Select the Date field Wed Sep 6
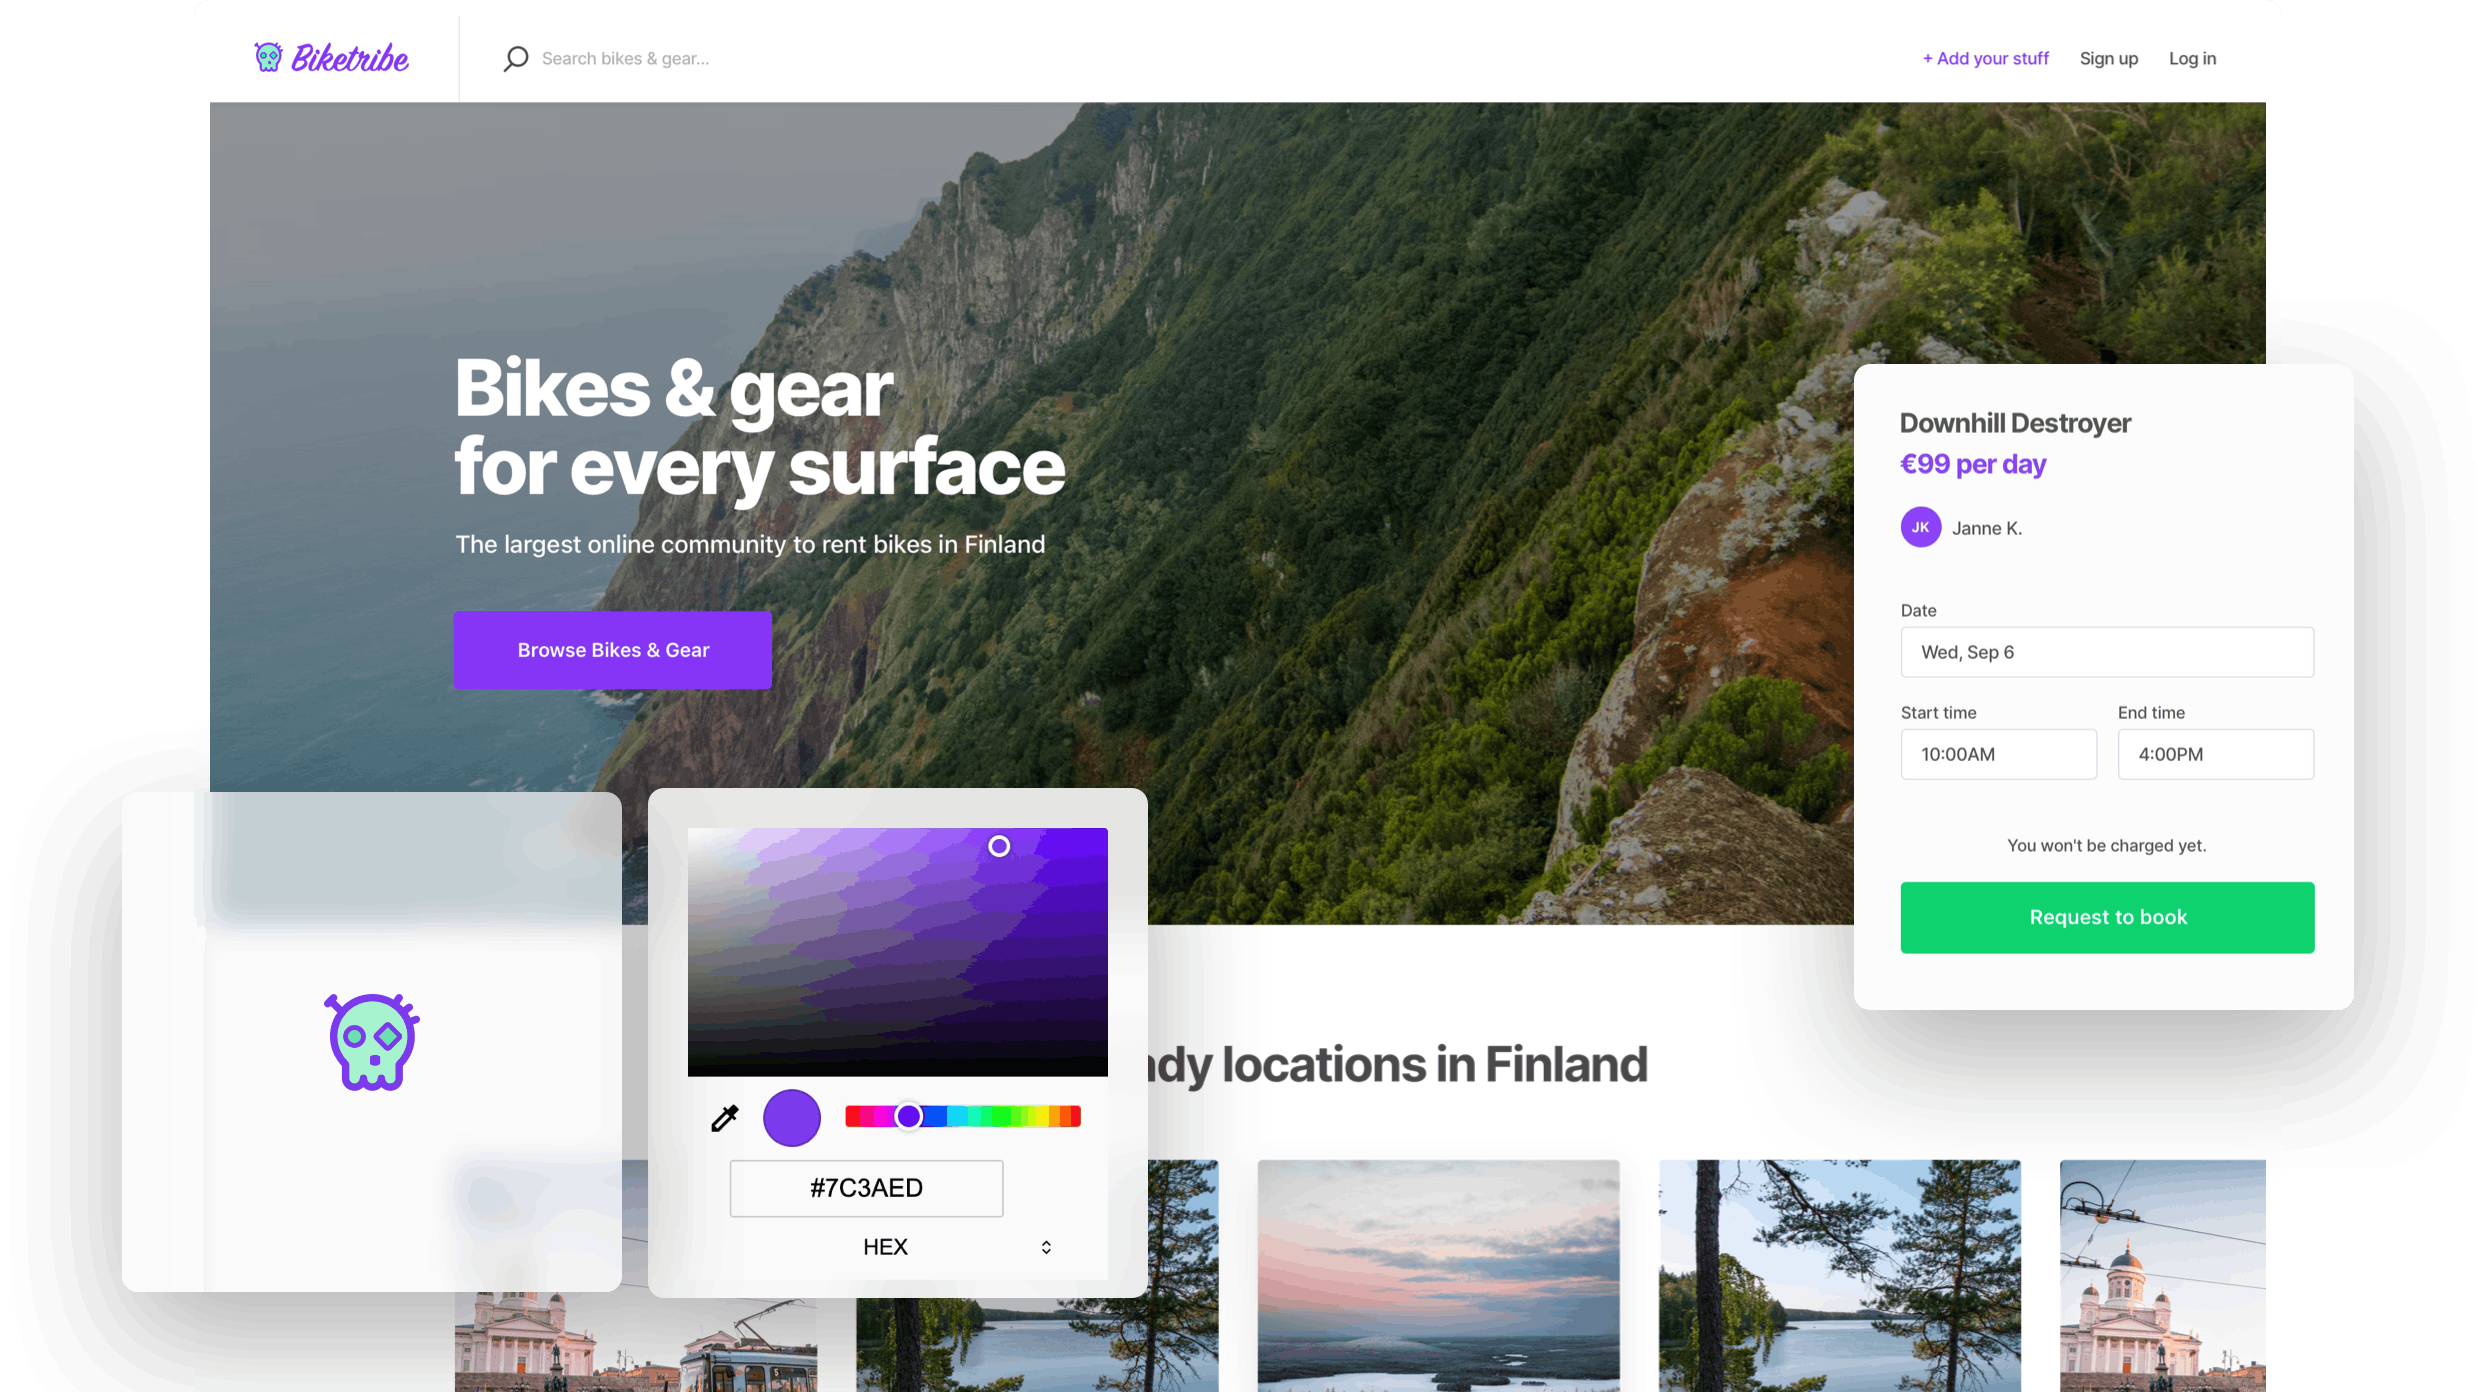Screen dimensions: 2476x1392 2107,653
